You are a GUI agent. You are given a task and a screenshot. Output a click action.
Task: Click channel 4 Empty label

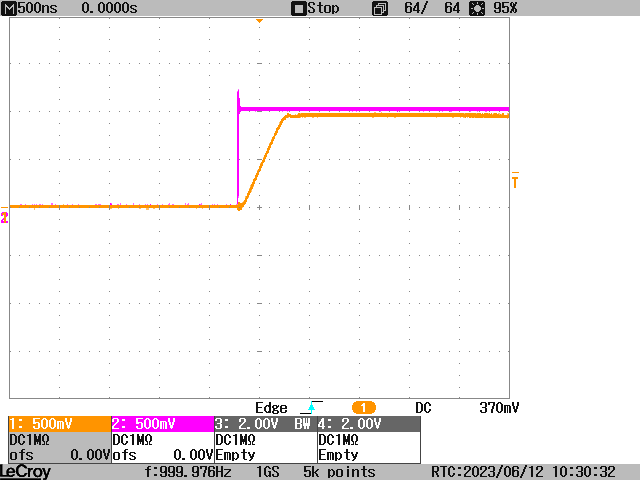338,455
